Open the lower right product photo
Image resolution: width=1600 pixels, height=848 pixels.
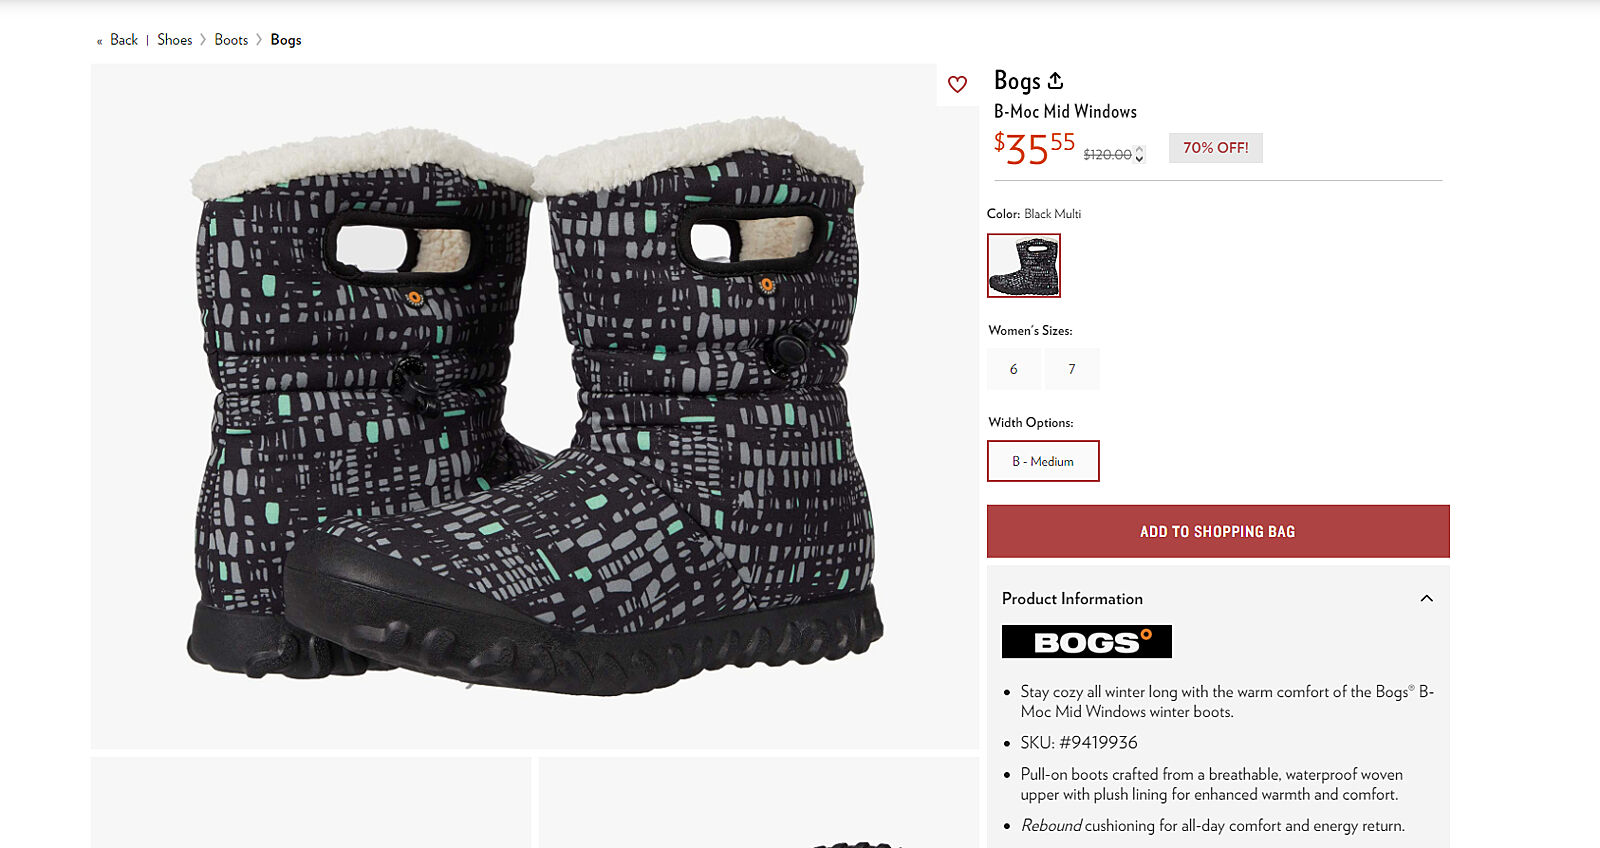tap(759, 802)
